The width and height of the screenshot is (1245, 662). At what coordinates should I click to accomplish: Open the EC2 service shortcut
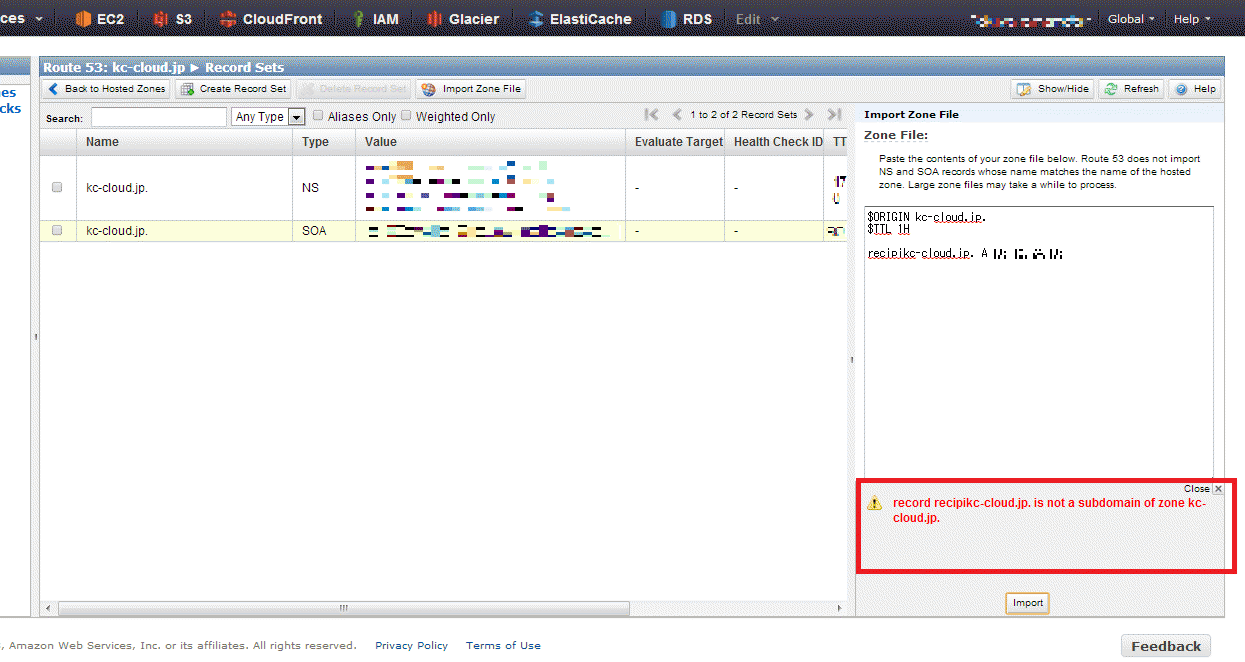tap(100, 18)
